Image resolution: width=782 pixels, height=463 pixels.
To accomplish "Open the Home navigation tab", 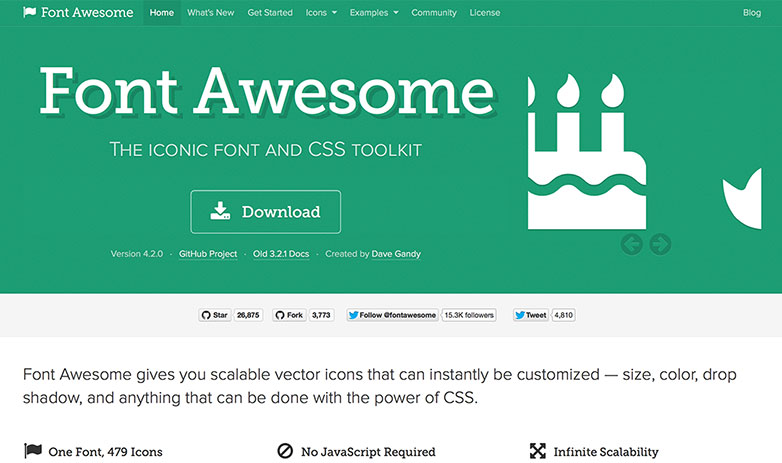I will pyautogui.click(x=162, y=12).
